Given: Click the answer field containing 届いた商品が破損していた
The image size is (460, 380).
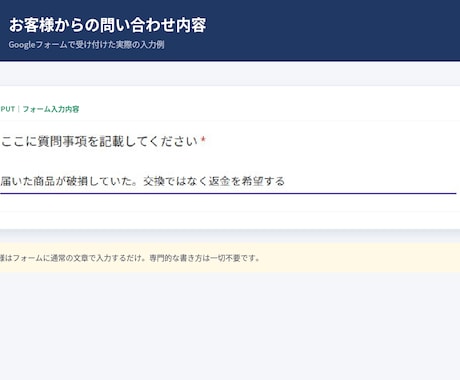Looking at the screenshot, I should 228,182.
